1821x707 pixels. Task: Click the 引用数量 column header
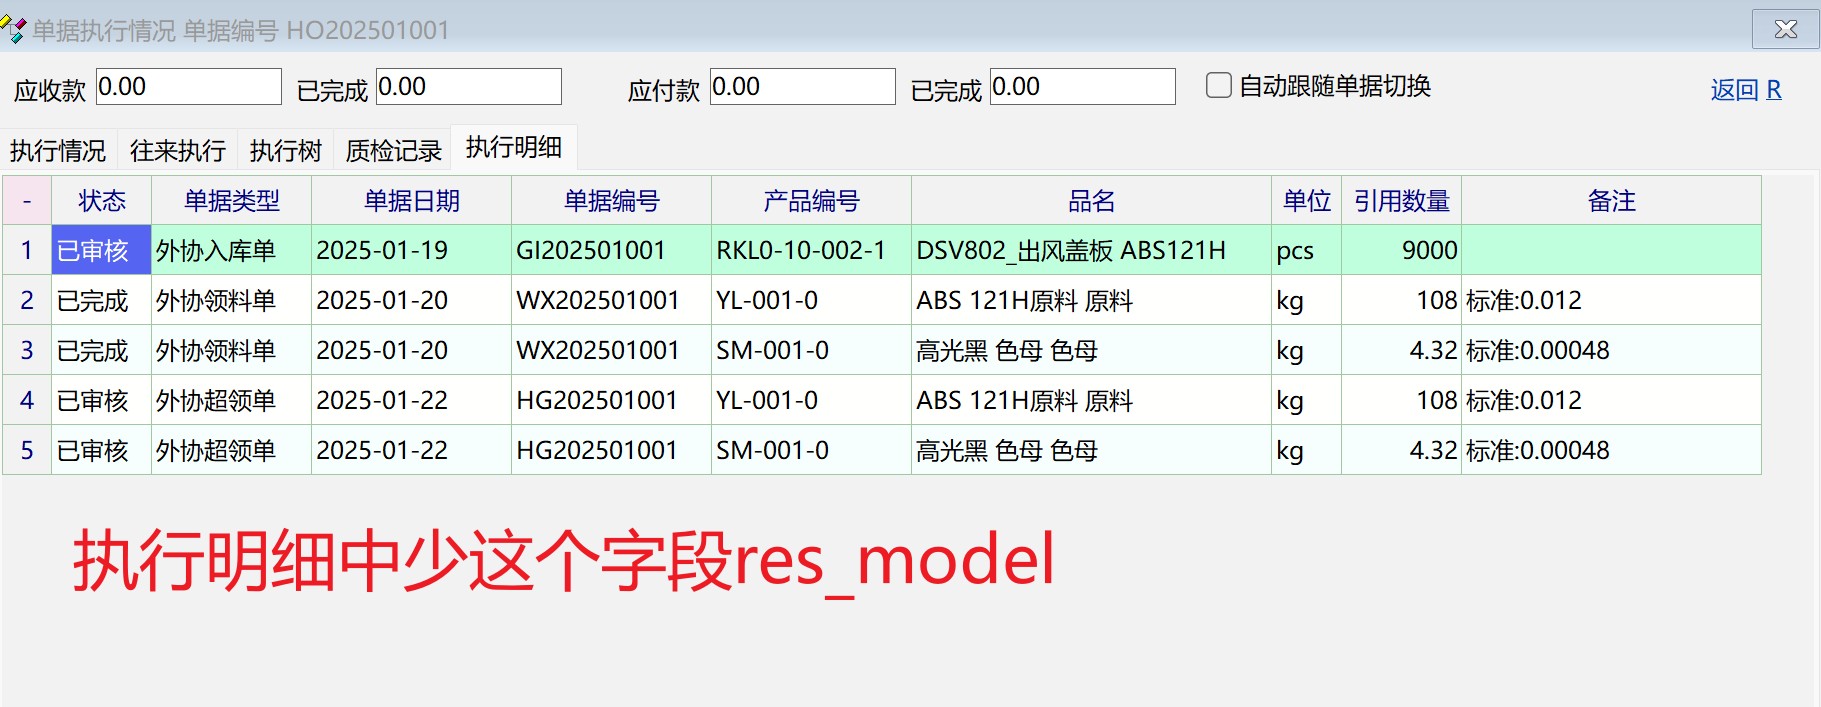pos(1401,201)
